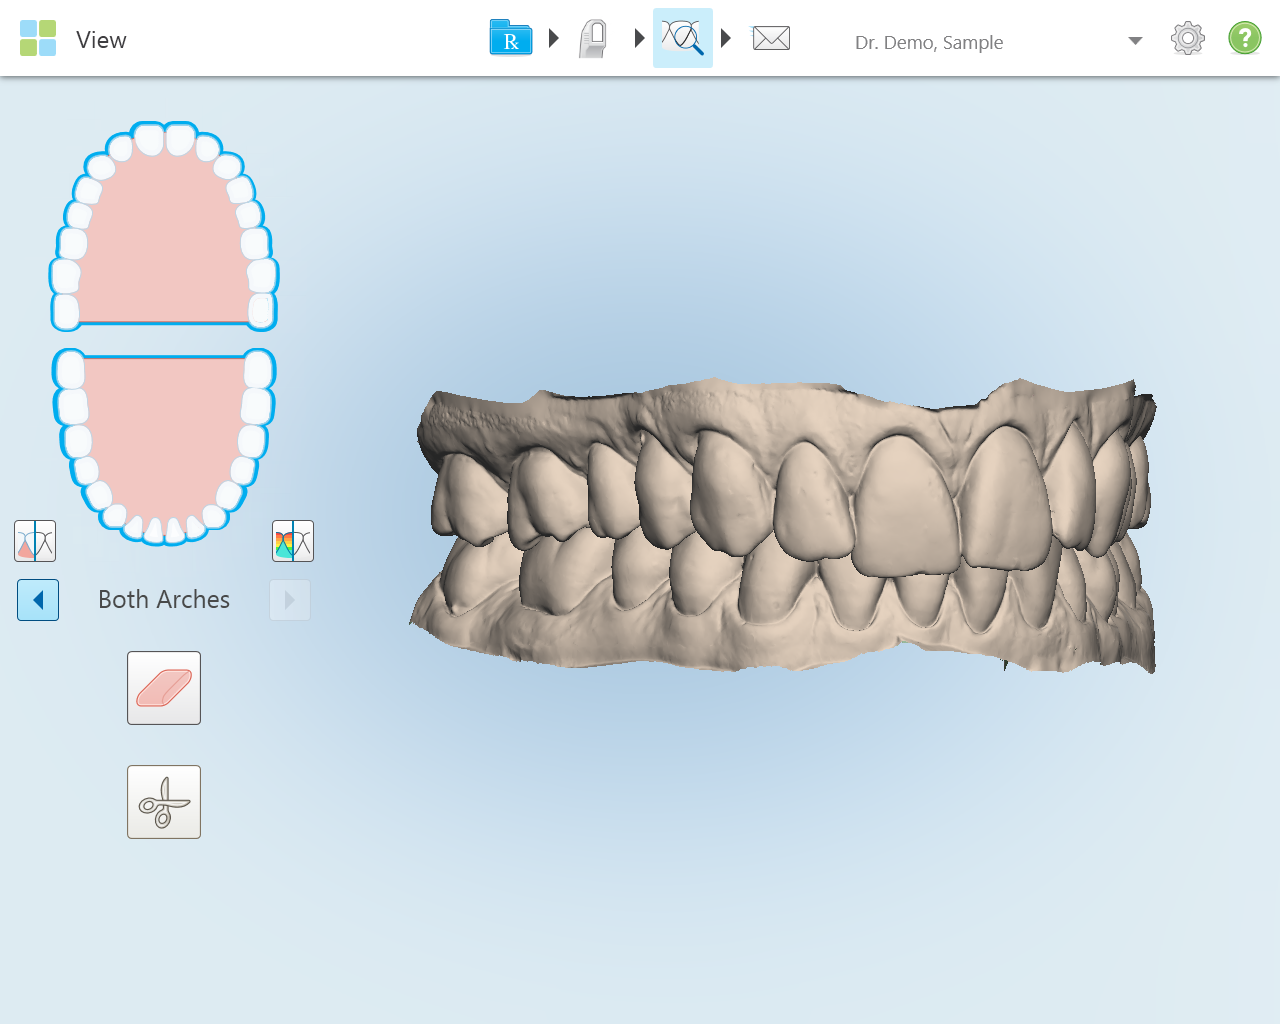This screenshot has height=1024, width=1280.
Task: Select the Eraser tool
Action: click(164, 688)
